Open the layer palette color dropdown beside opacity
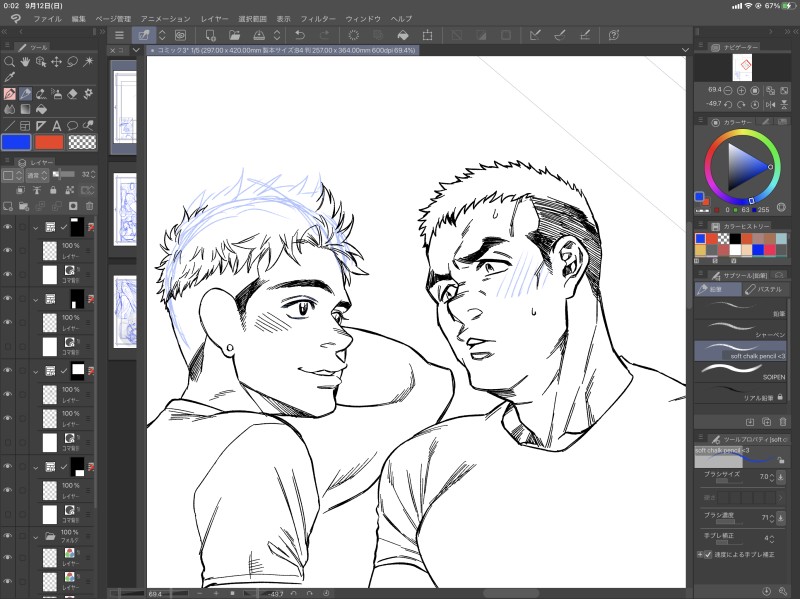Viewport: 800px width, 599px height. click(x=11, y=175)
